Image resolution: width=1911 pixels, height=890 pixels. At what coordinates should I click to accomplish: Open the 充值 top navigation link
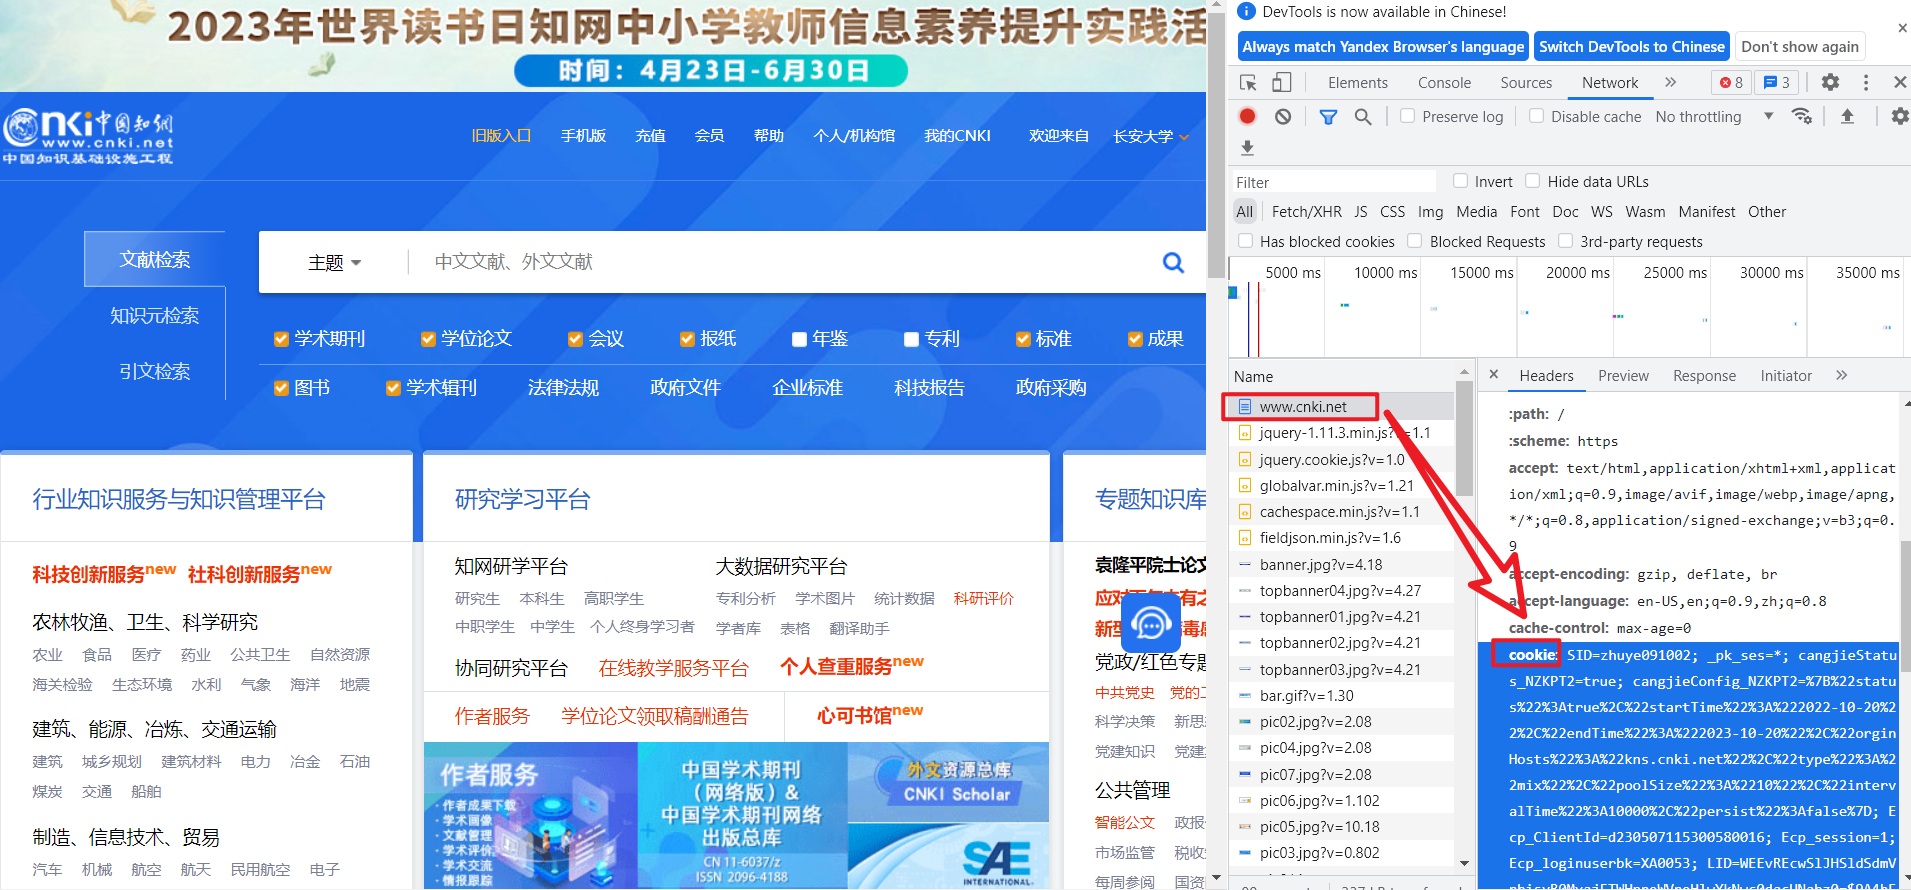[x=650, y=136]
